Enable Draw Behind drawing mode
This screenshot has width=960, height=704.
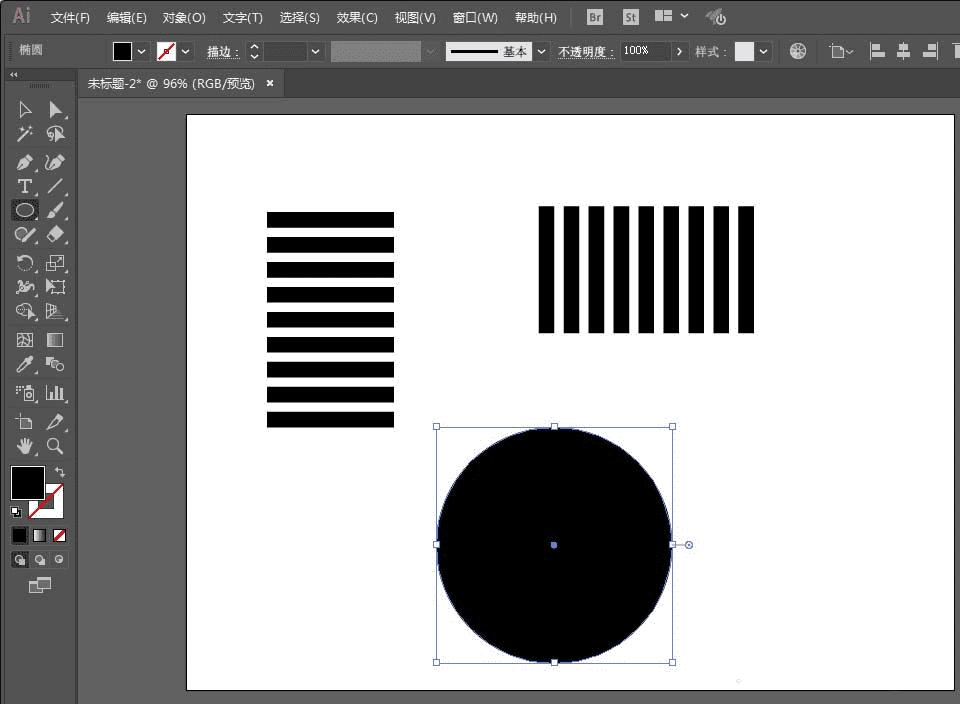click(x=40, y=560)
